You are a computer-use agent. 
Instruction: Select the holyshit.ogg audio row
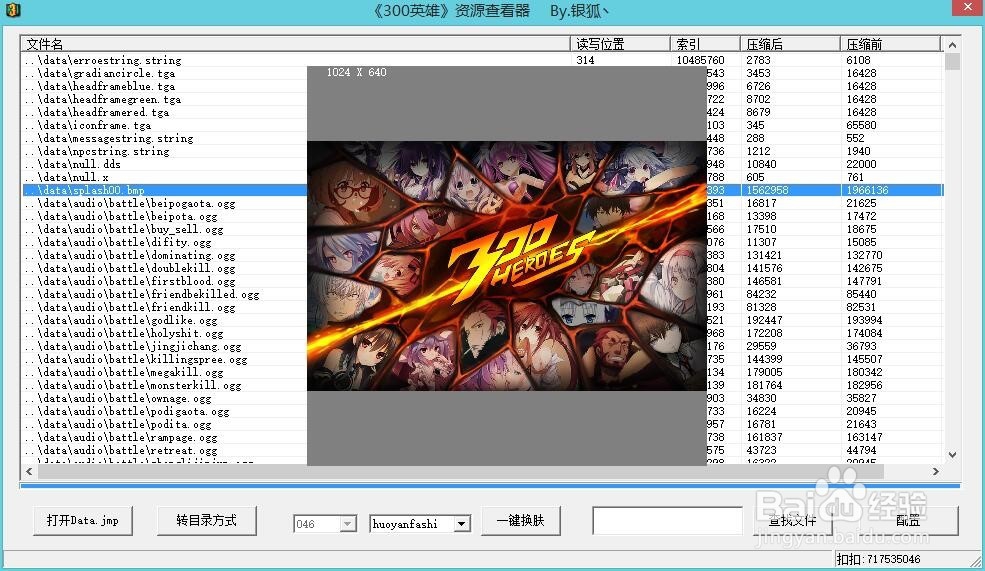[482, 334]
